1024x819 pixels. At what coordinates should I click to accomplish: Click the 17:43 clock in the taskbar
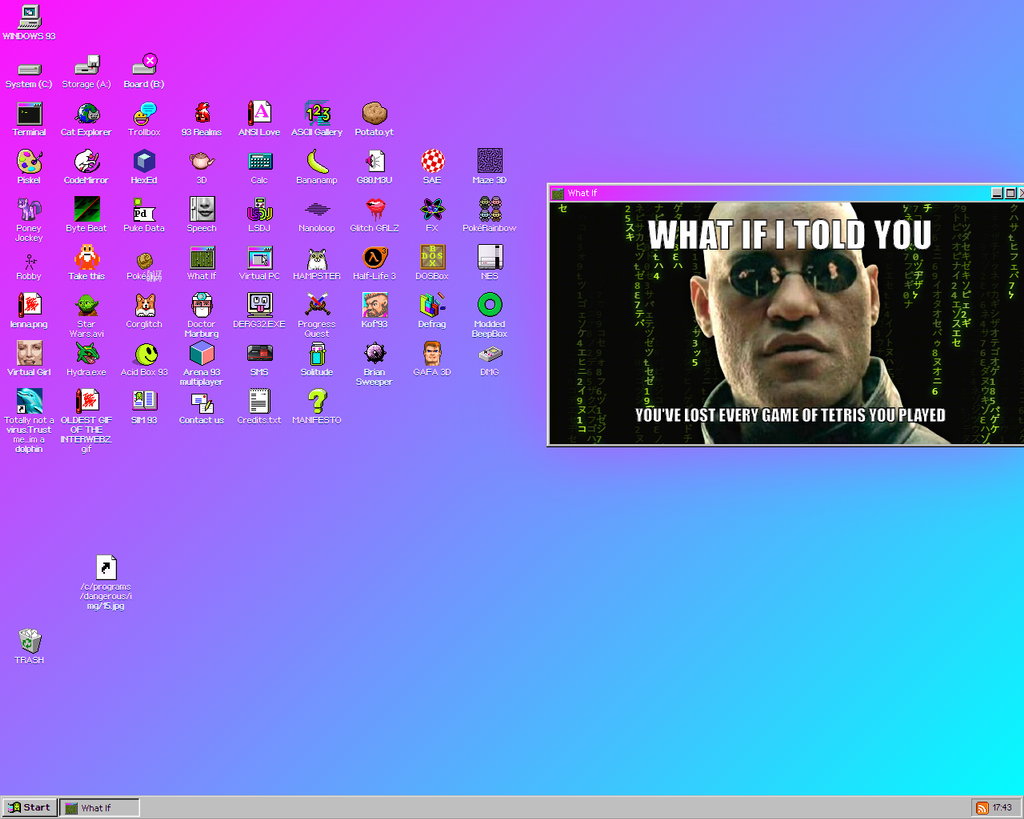1004,807
